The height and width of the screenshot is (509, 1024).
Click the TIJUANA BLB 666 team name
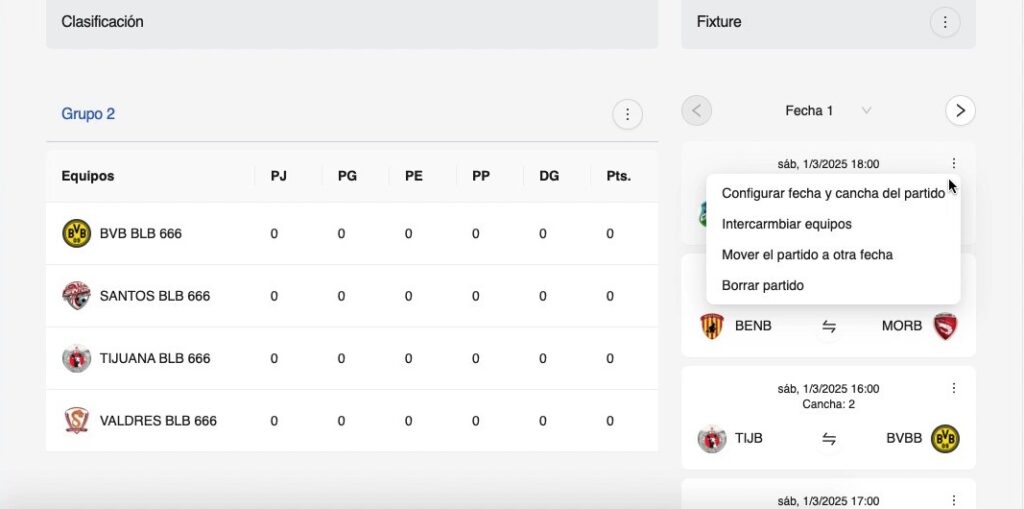tap(155, 358)
